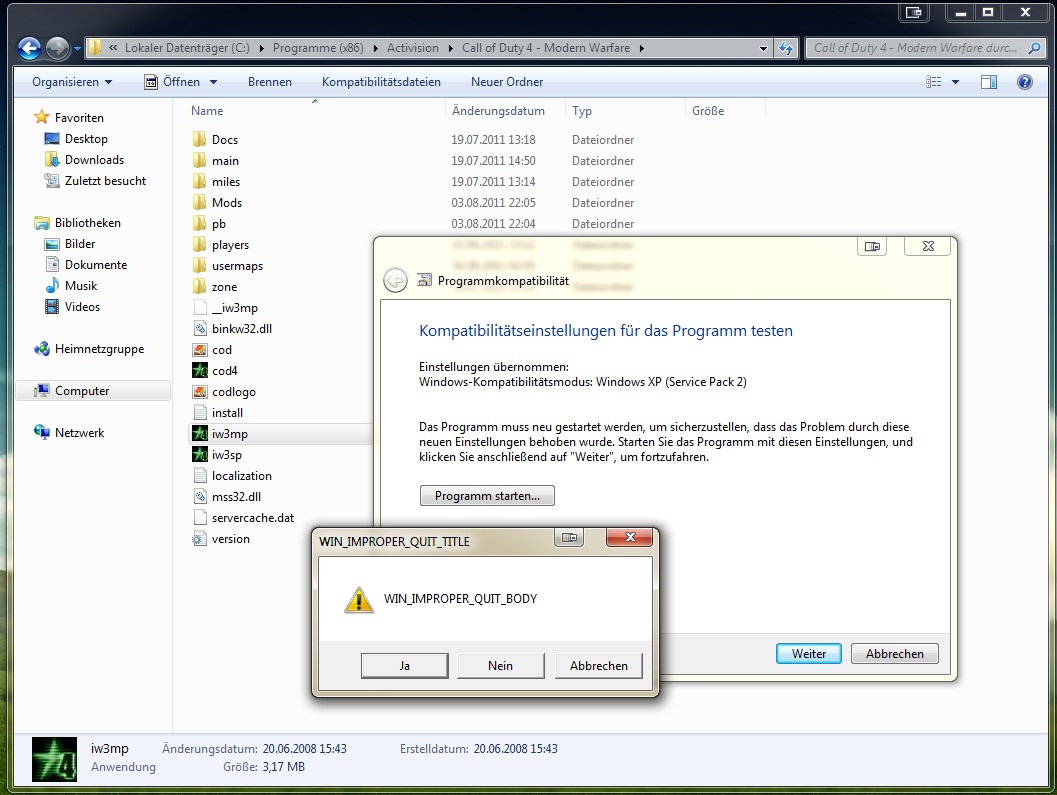Open Explorer help question mark
Screen dimensions: 1057x795
[1025, 82]
